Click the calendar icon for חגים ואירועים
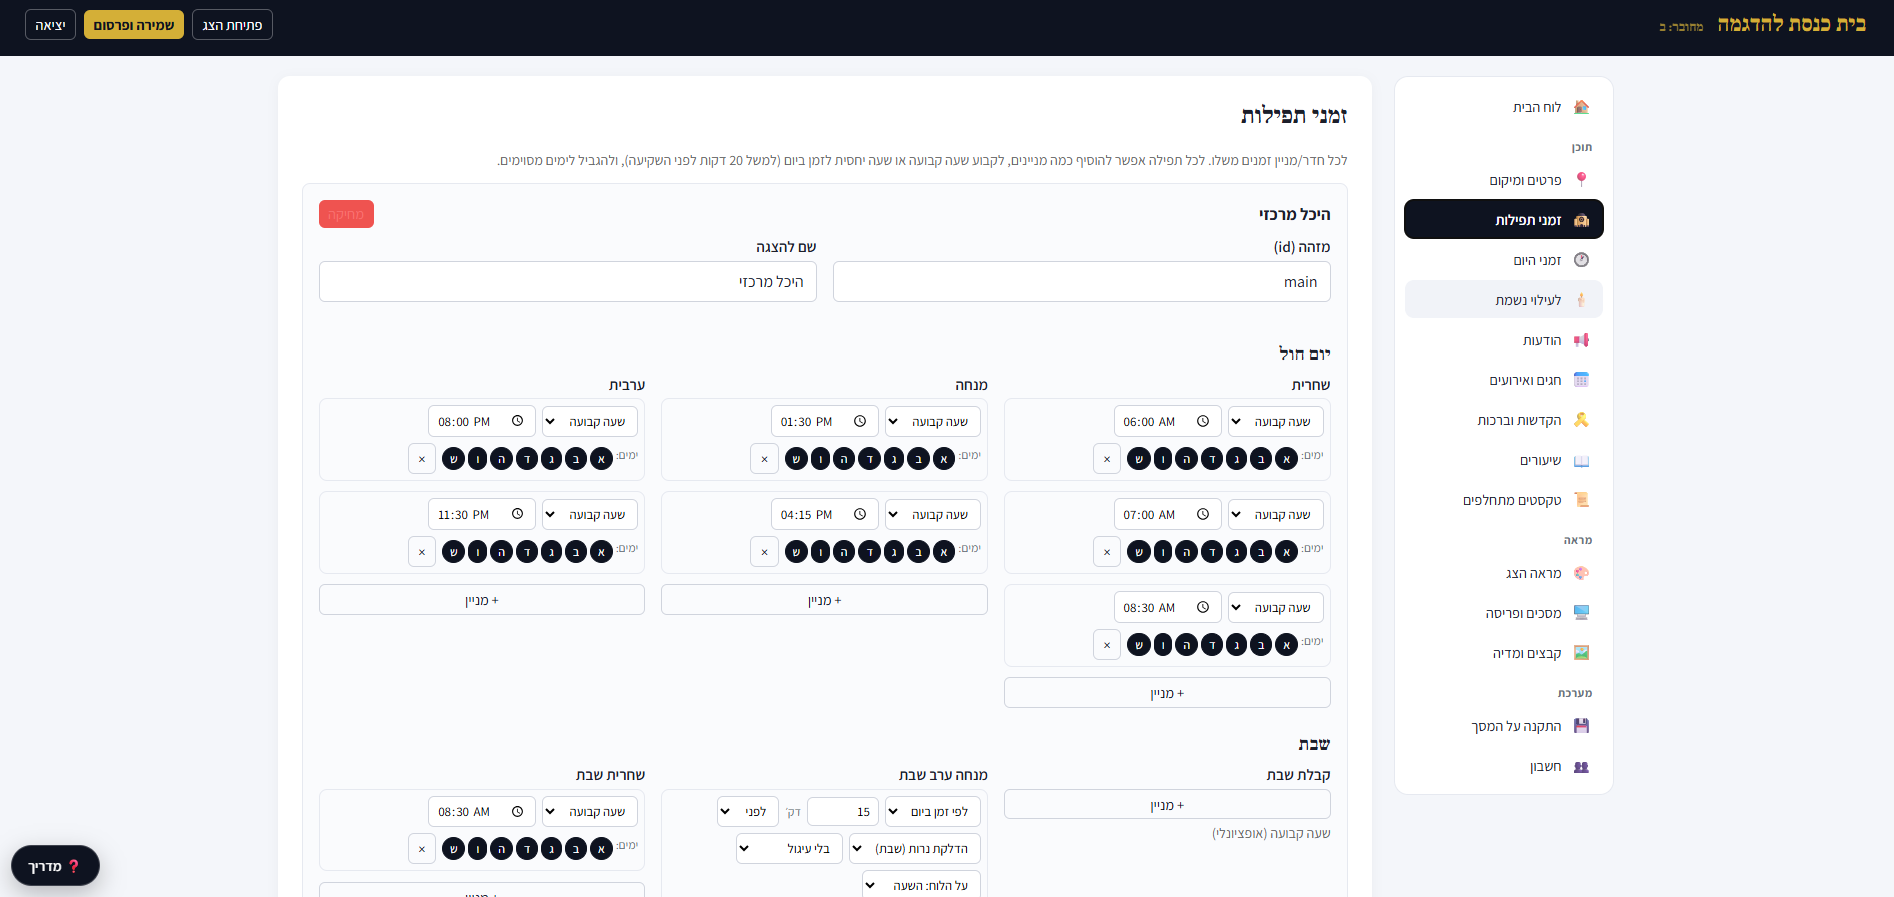1894x897 pixels. point(1581,380)
